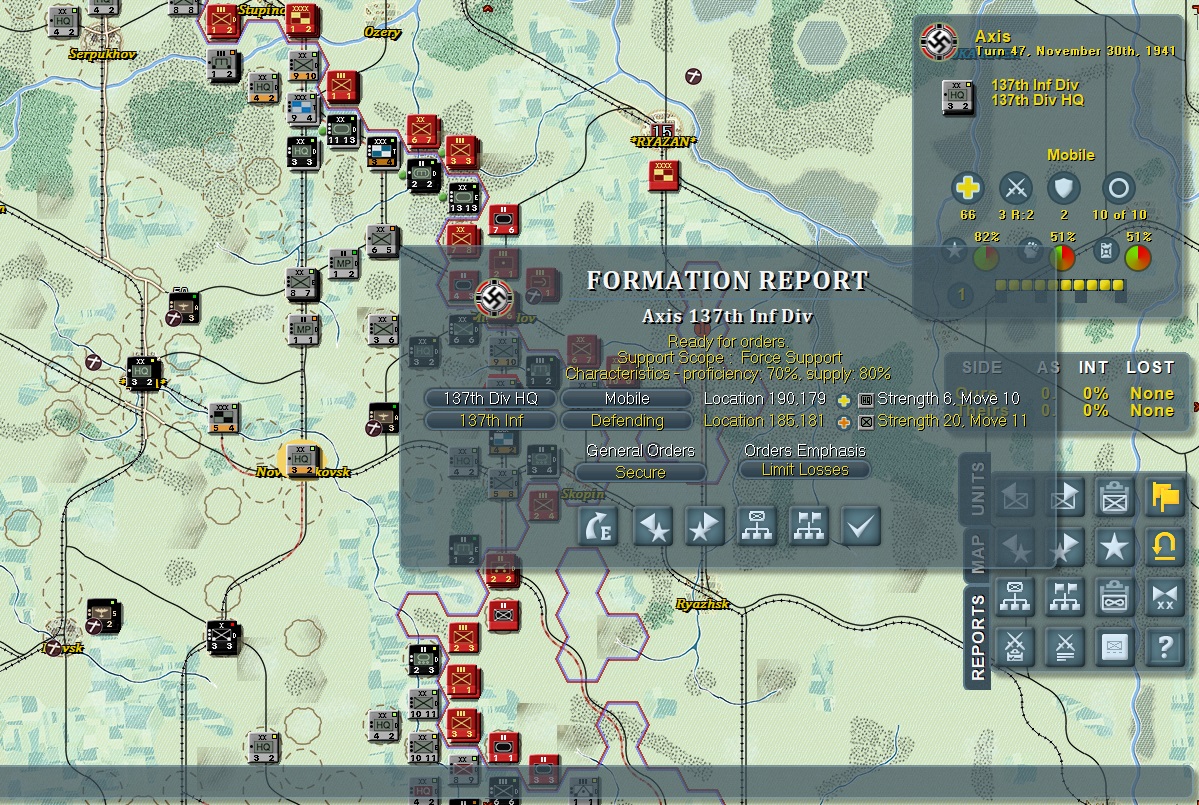This screenshot has height=805, width=1199.
Task: Click the Ryazan city marker labeled 15
Action: point(662,131)
